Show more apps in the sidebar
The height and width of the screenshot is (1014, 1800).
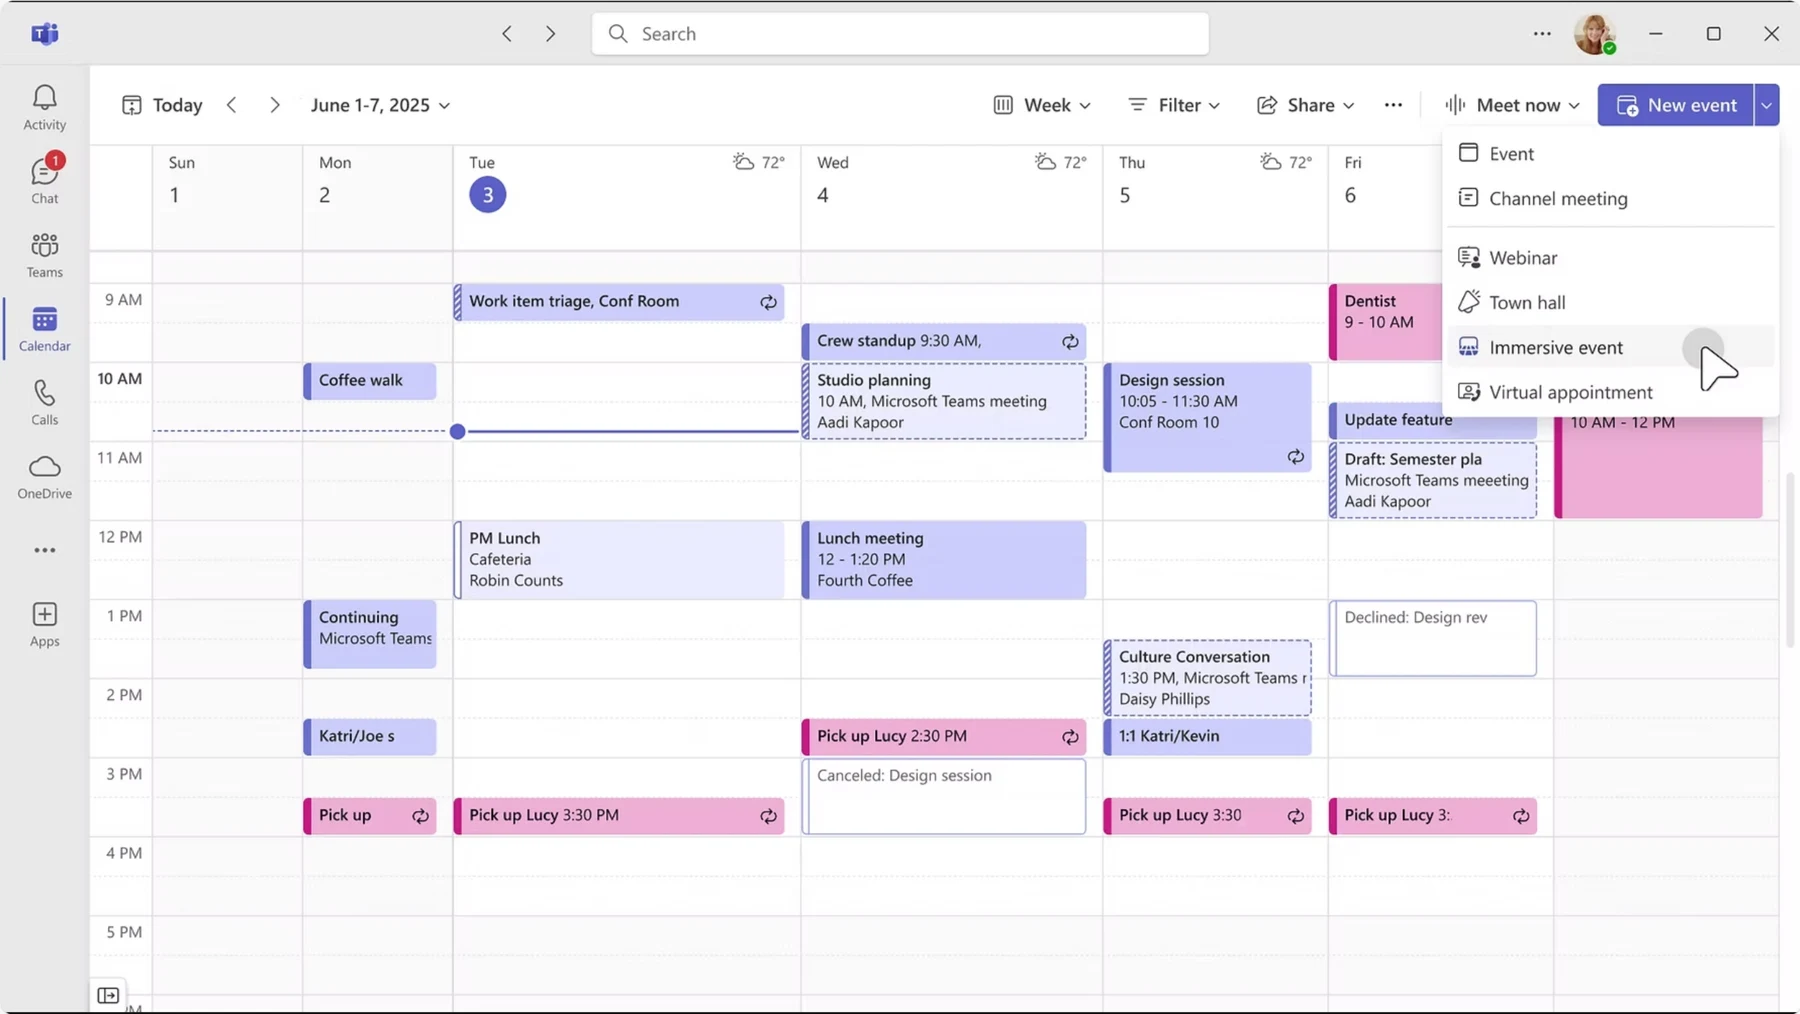coord(45,550)
